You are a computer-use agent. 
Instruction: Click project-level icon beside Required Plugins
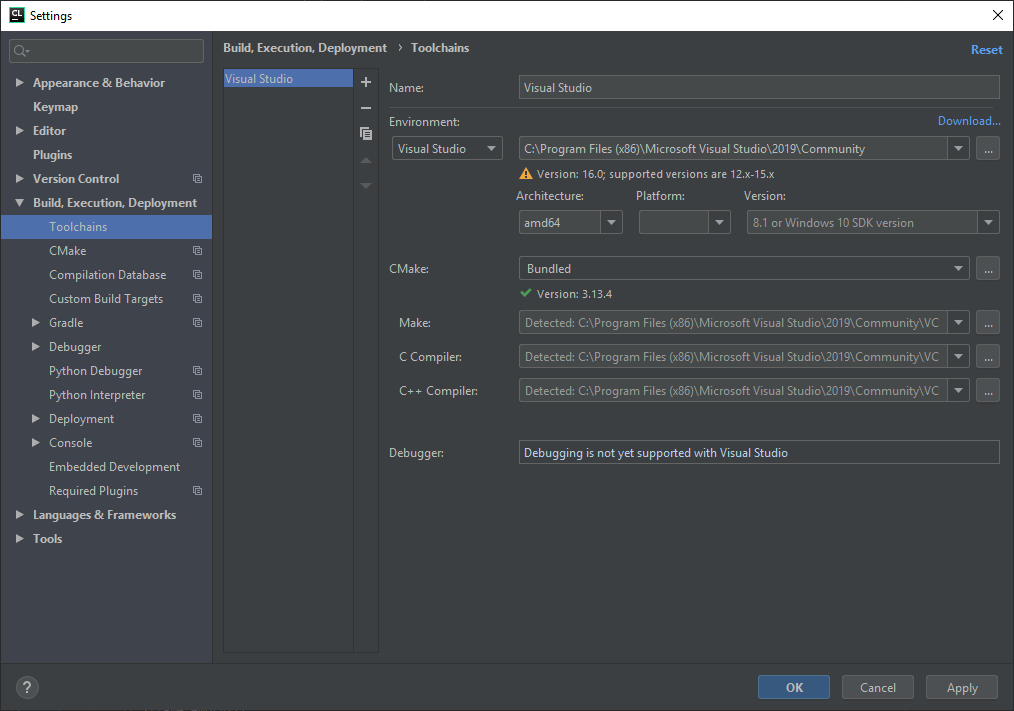pyautogui.click(x=197, y=490)
